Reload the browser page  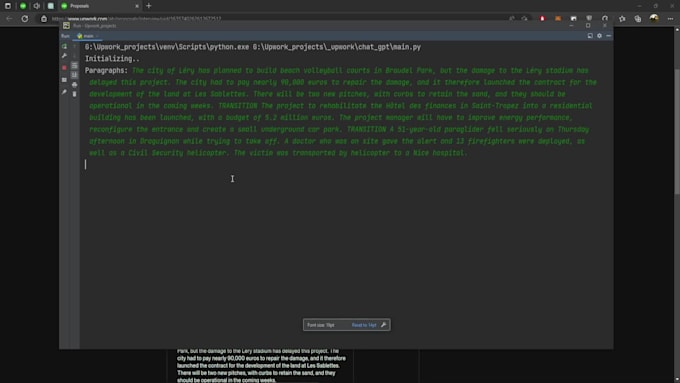point(25,19)
